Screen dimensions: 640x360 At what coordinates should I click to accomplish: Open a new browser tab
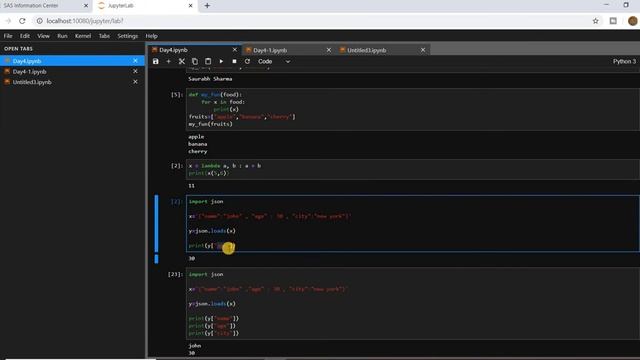[207, 6]
